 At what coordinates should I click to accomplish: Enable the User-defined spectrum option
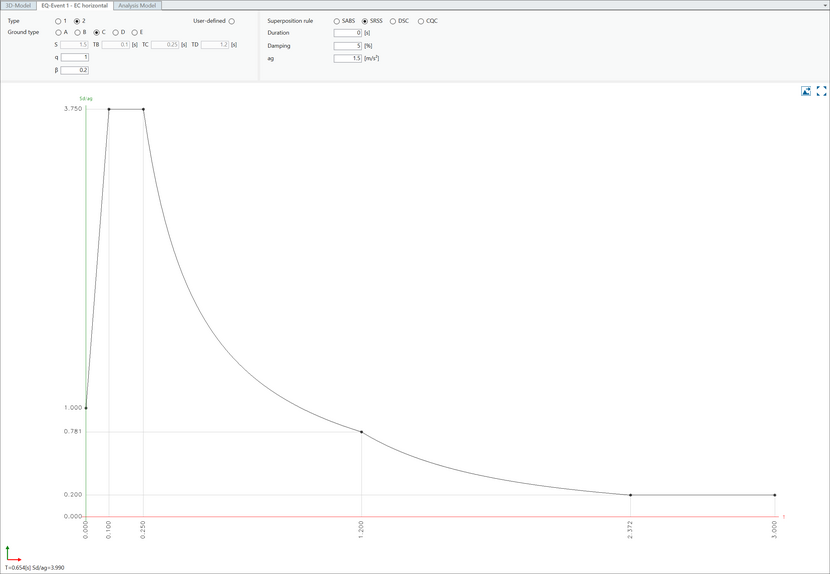pyautogui.click(x=232, y=21)
